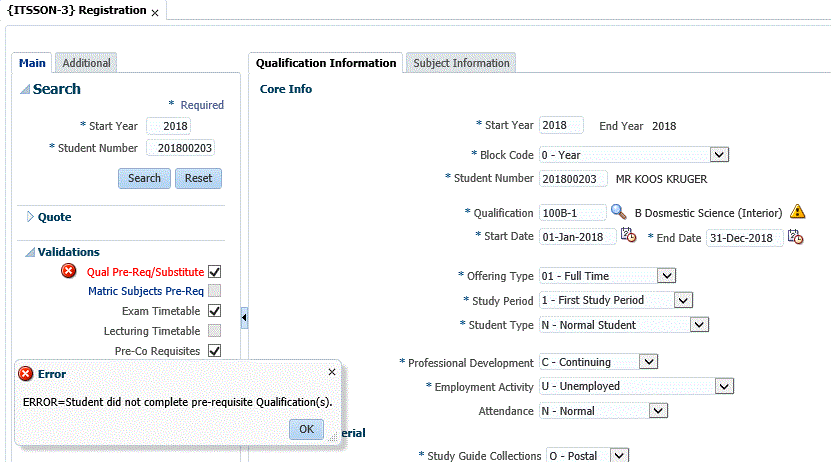This screenshot has width=831, height=462.
Task: Close the Error dialog with X
Action: click(x=332, y=372)
